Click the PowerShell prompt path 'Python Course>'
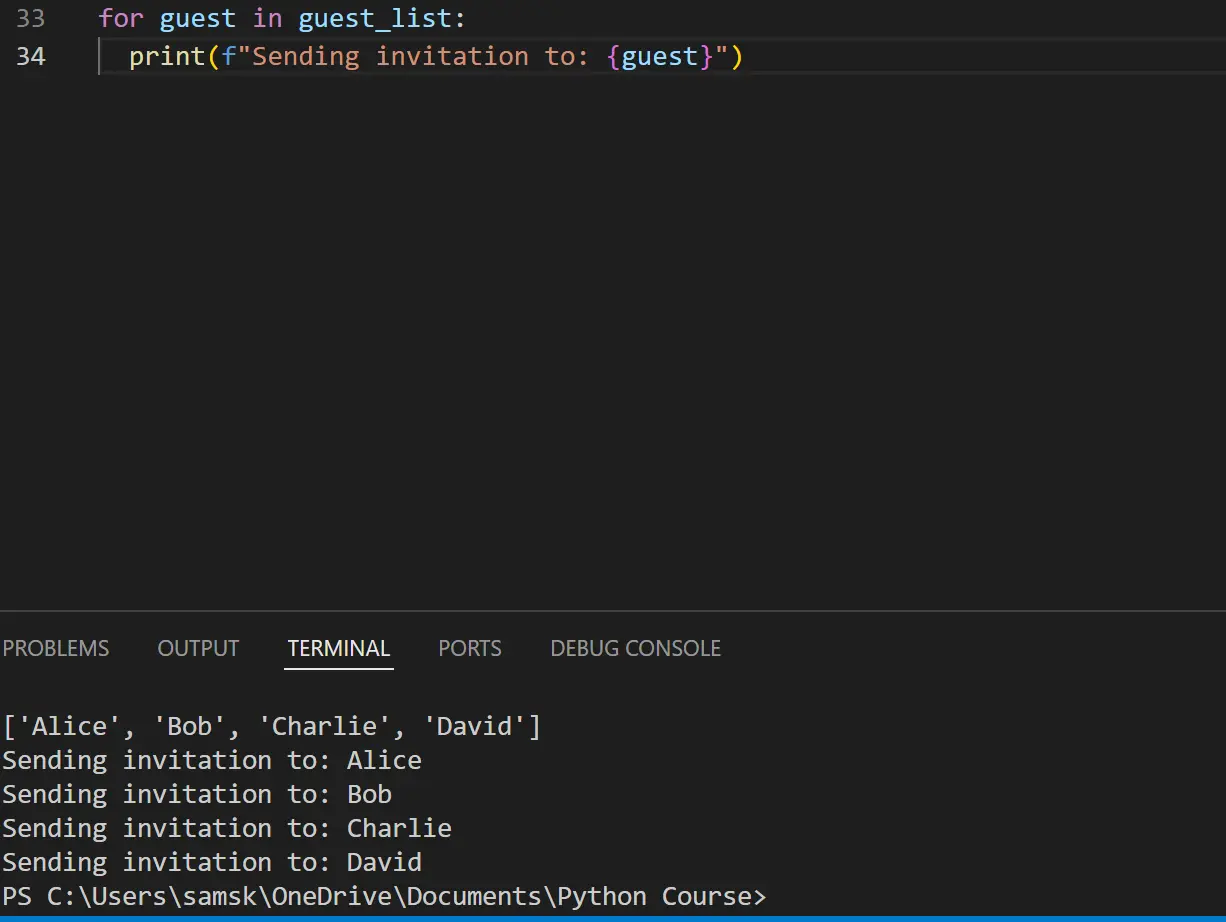The image size is (1226, 922). (x=661, y=896)
